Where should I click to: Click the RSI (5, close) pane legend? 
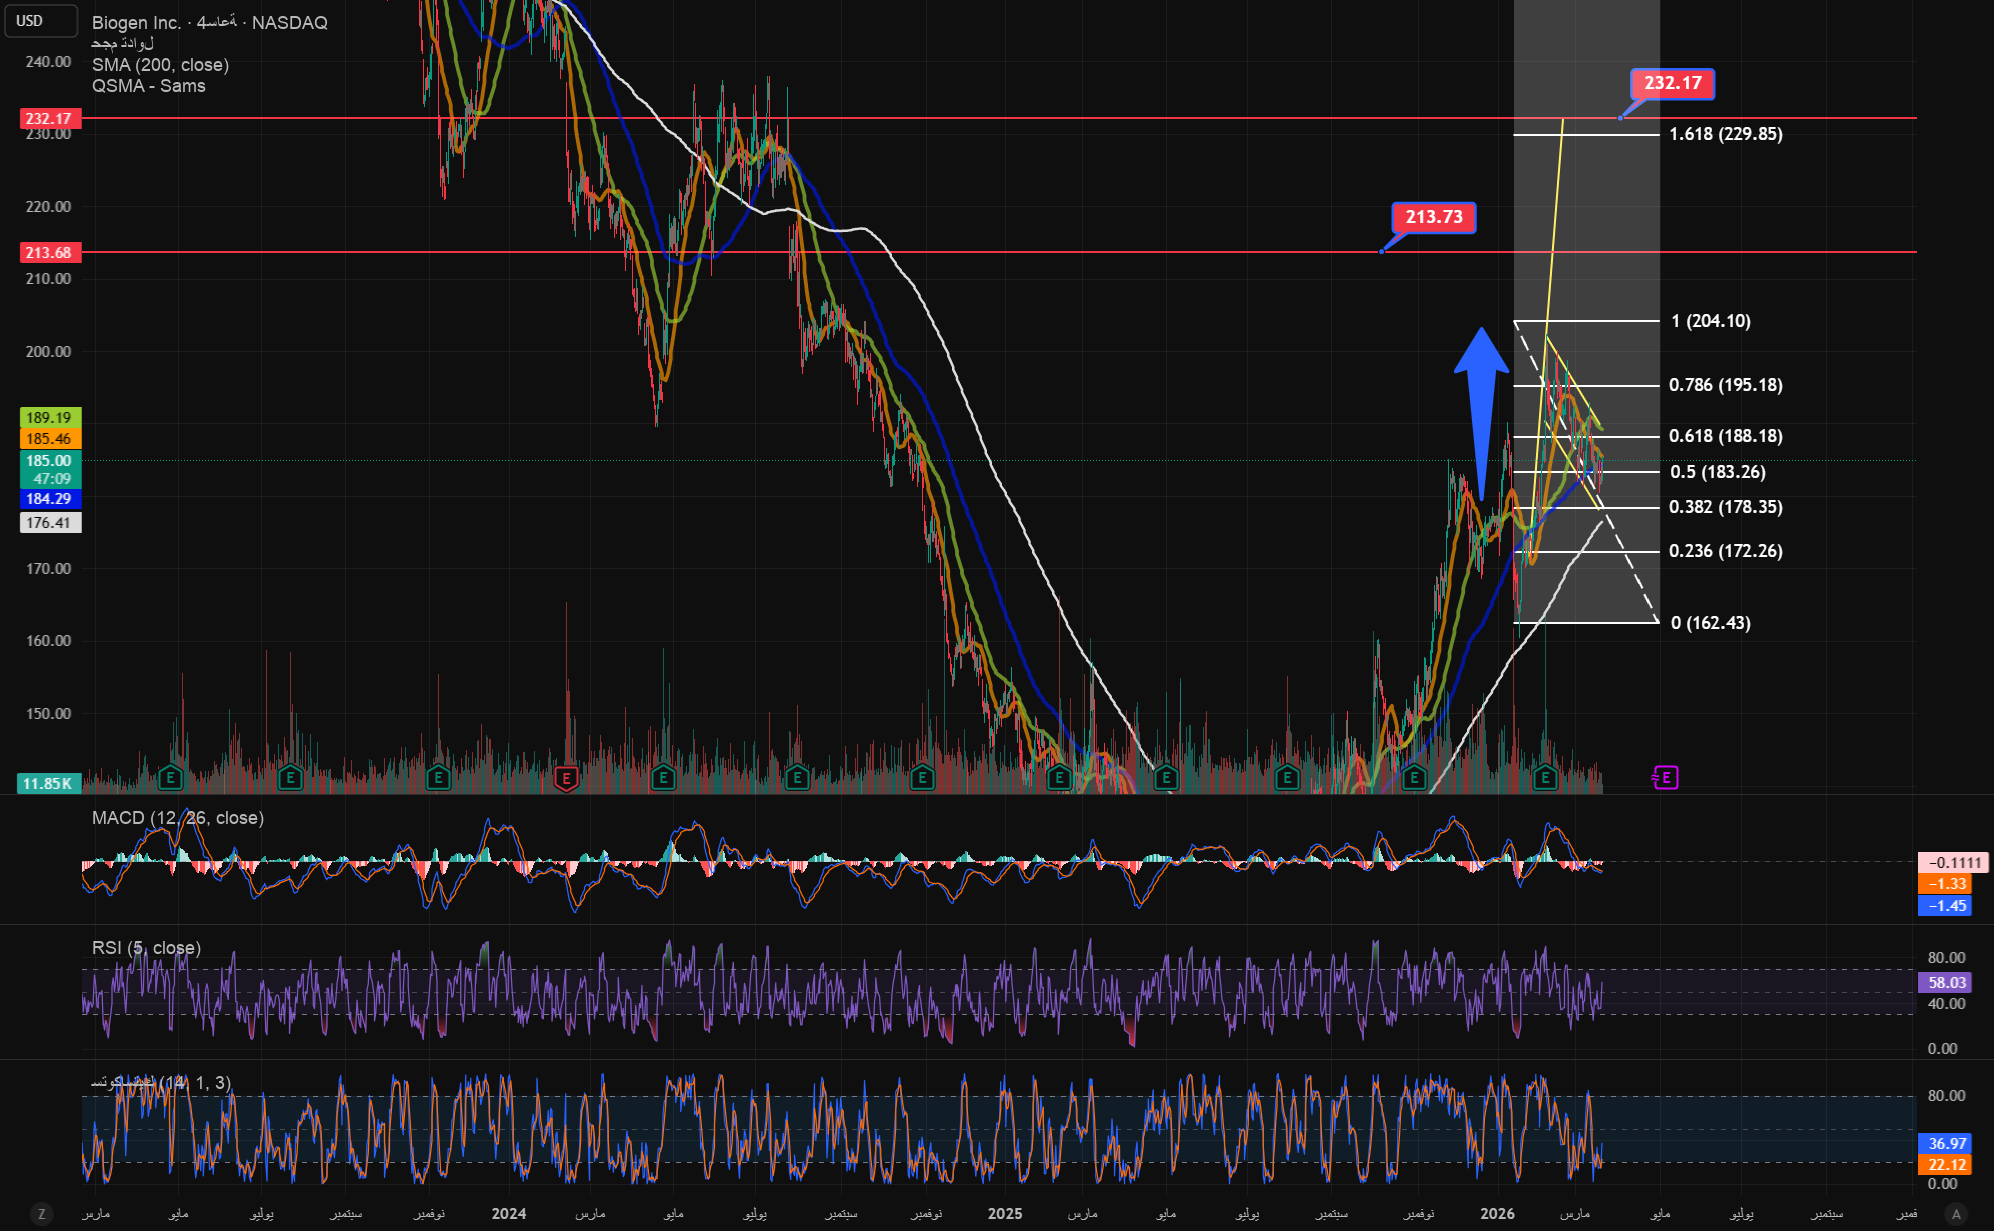(146, 948)
